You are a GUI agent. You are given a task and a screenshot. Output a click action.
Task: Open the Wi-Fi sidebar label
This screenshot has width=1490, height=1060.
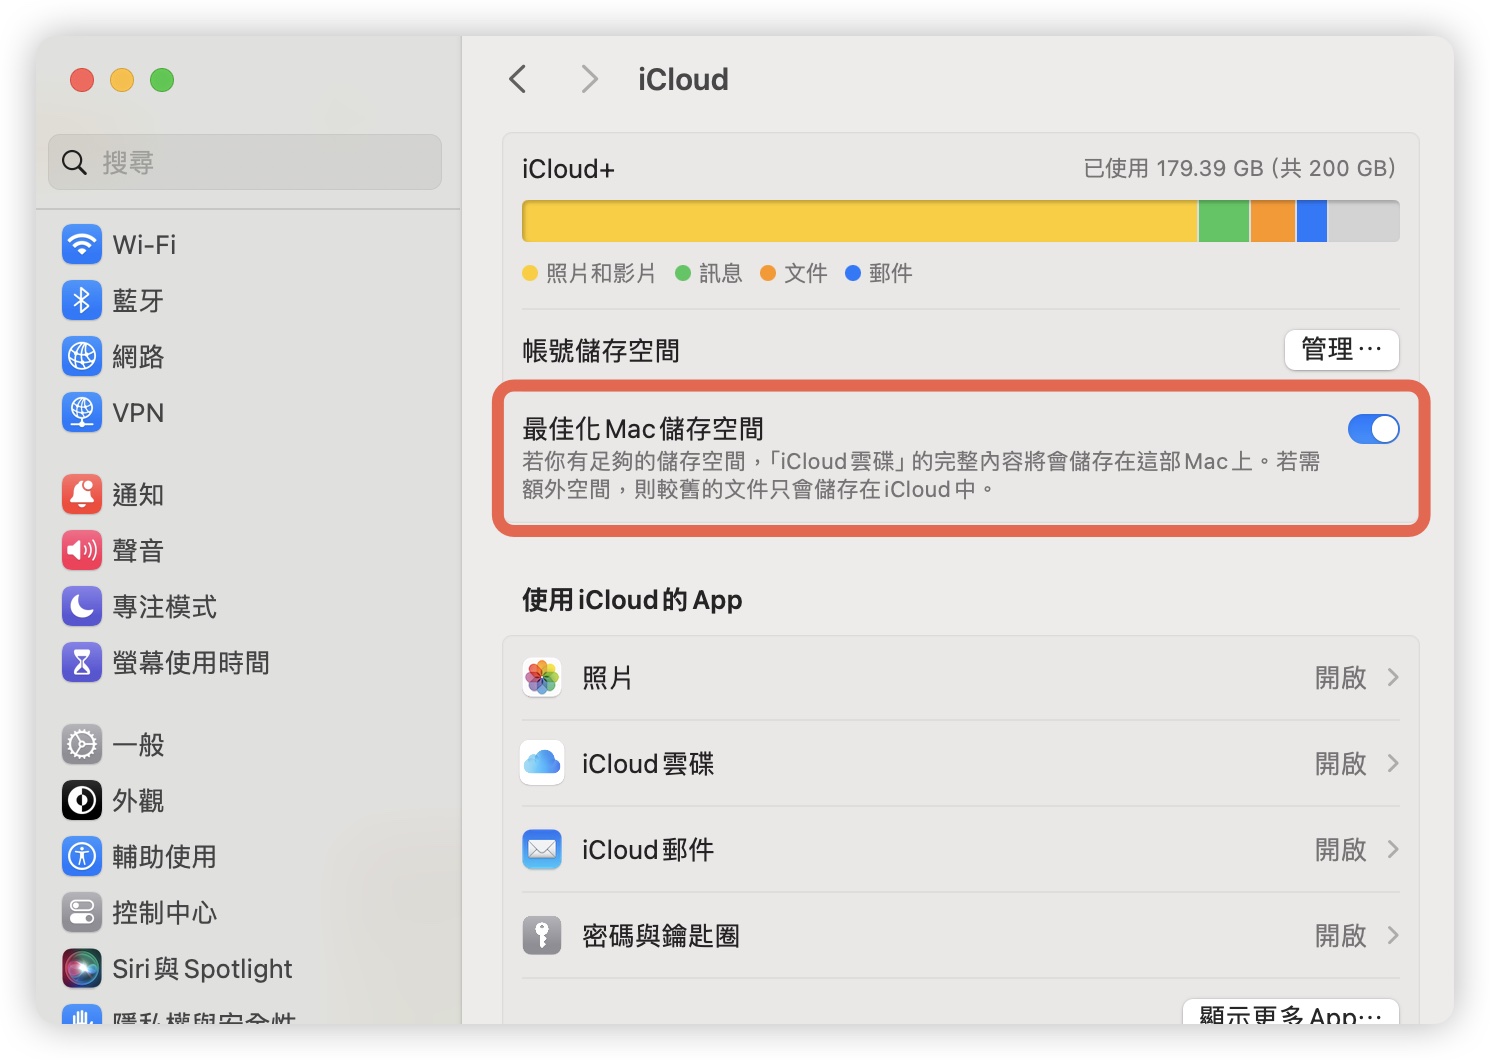coord(144,245)
